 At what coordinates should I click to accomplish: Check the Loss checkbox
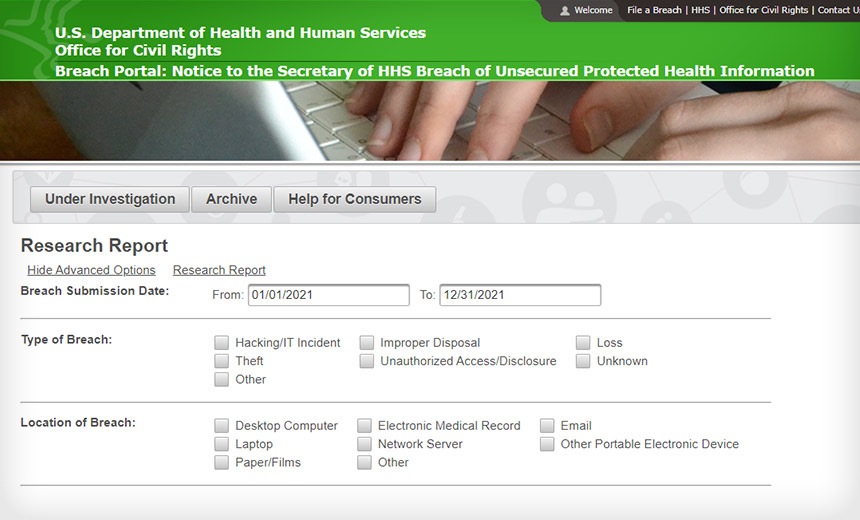tap(583, 343)
